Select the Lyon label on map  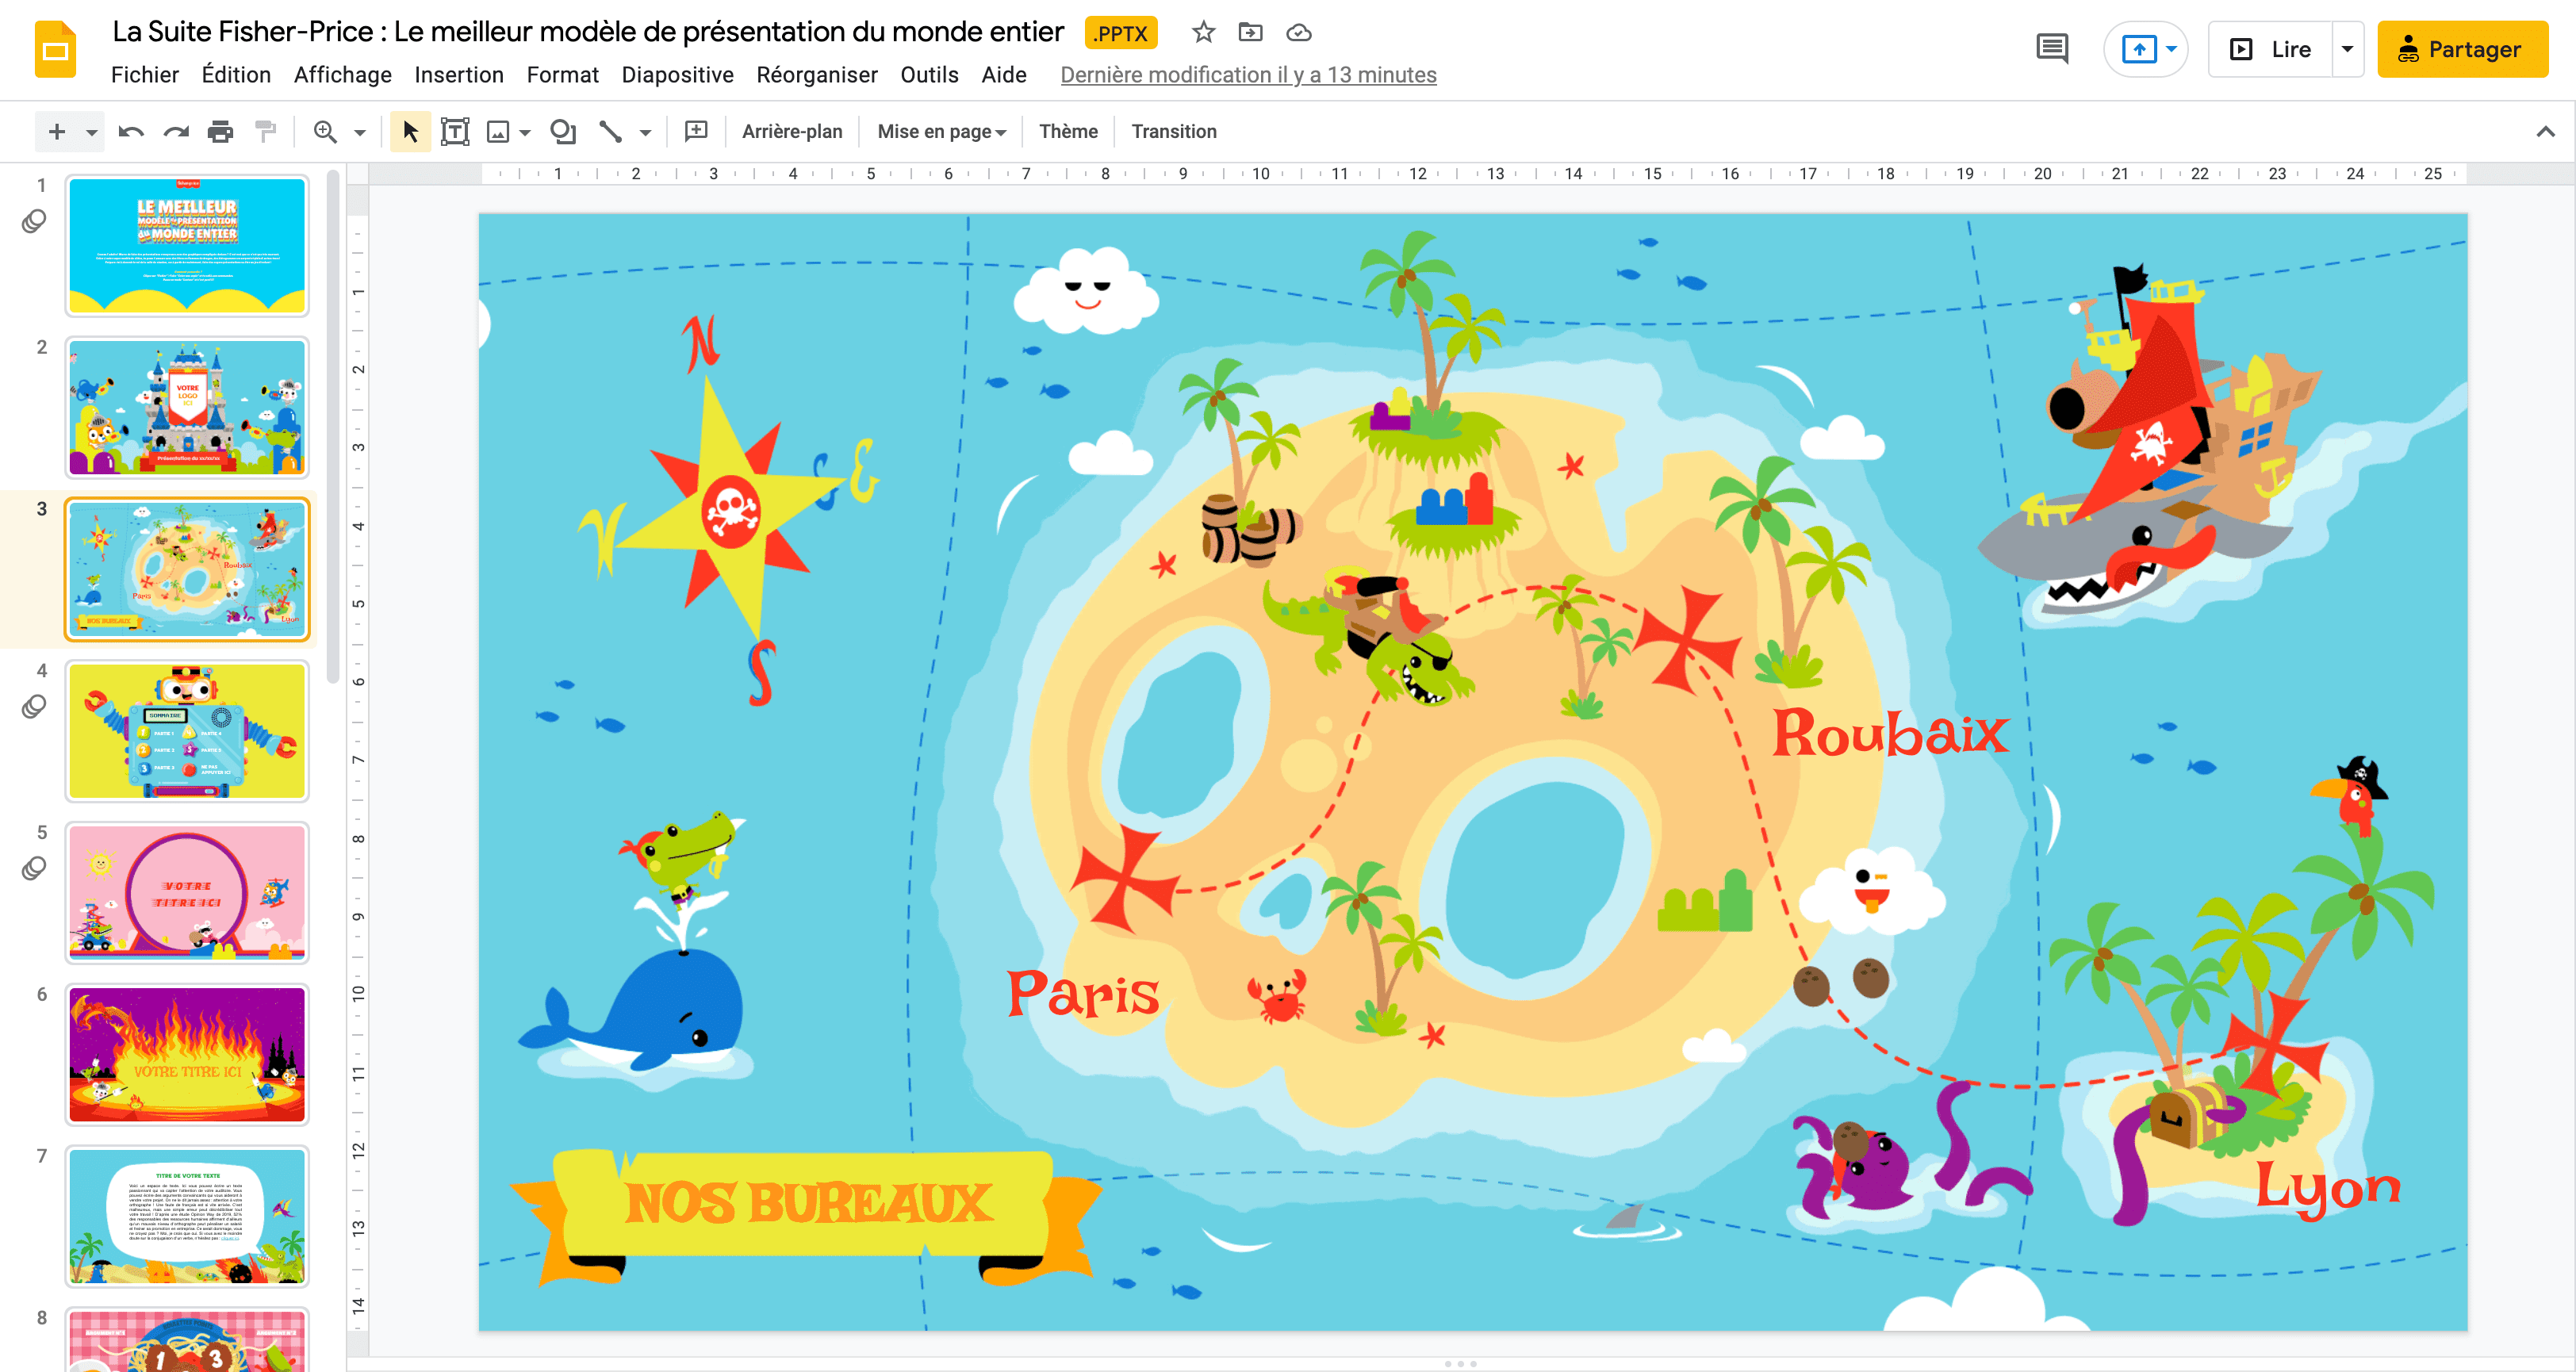tap(2328, 1190)
